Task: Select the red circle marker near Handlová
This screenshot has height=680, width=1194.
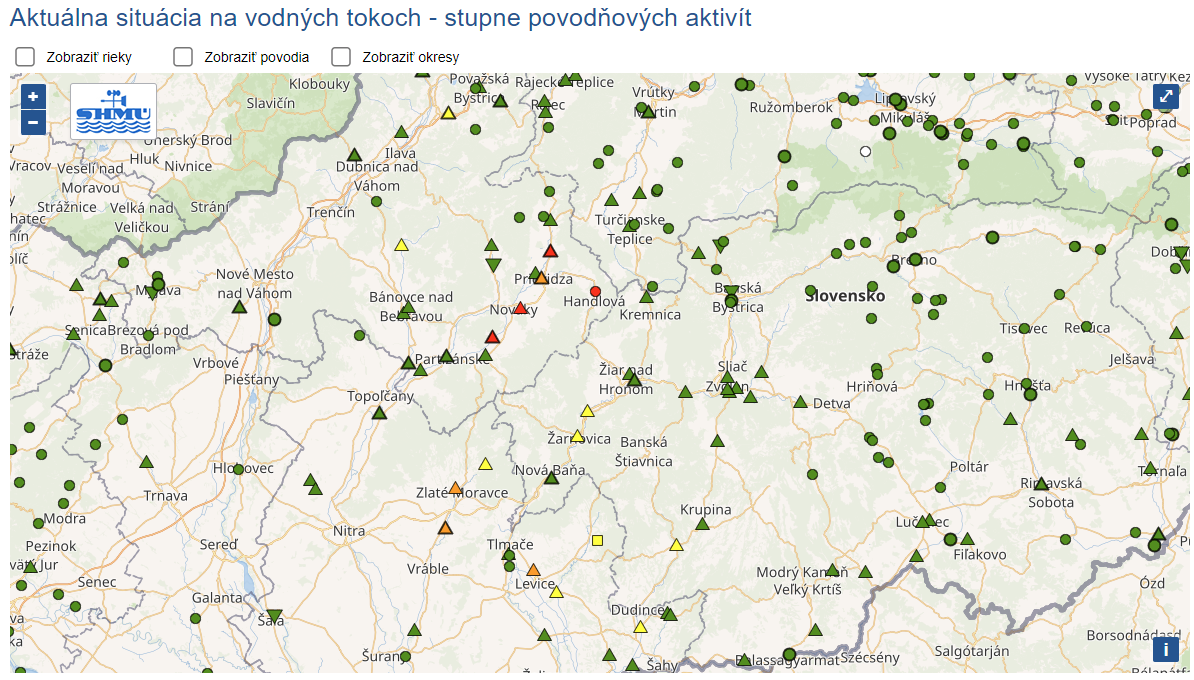Action: [596, 292]
